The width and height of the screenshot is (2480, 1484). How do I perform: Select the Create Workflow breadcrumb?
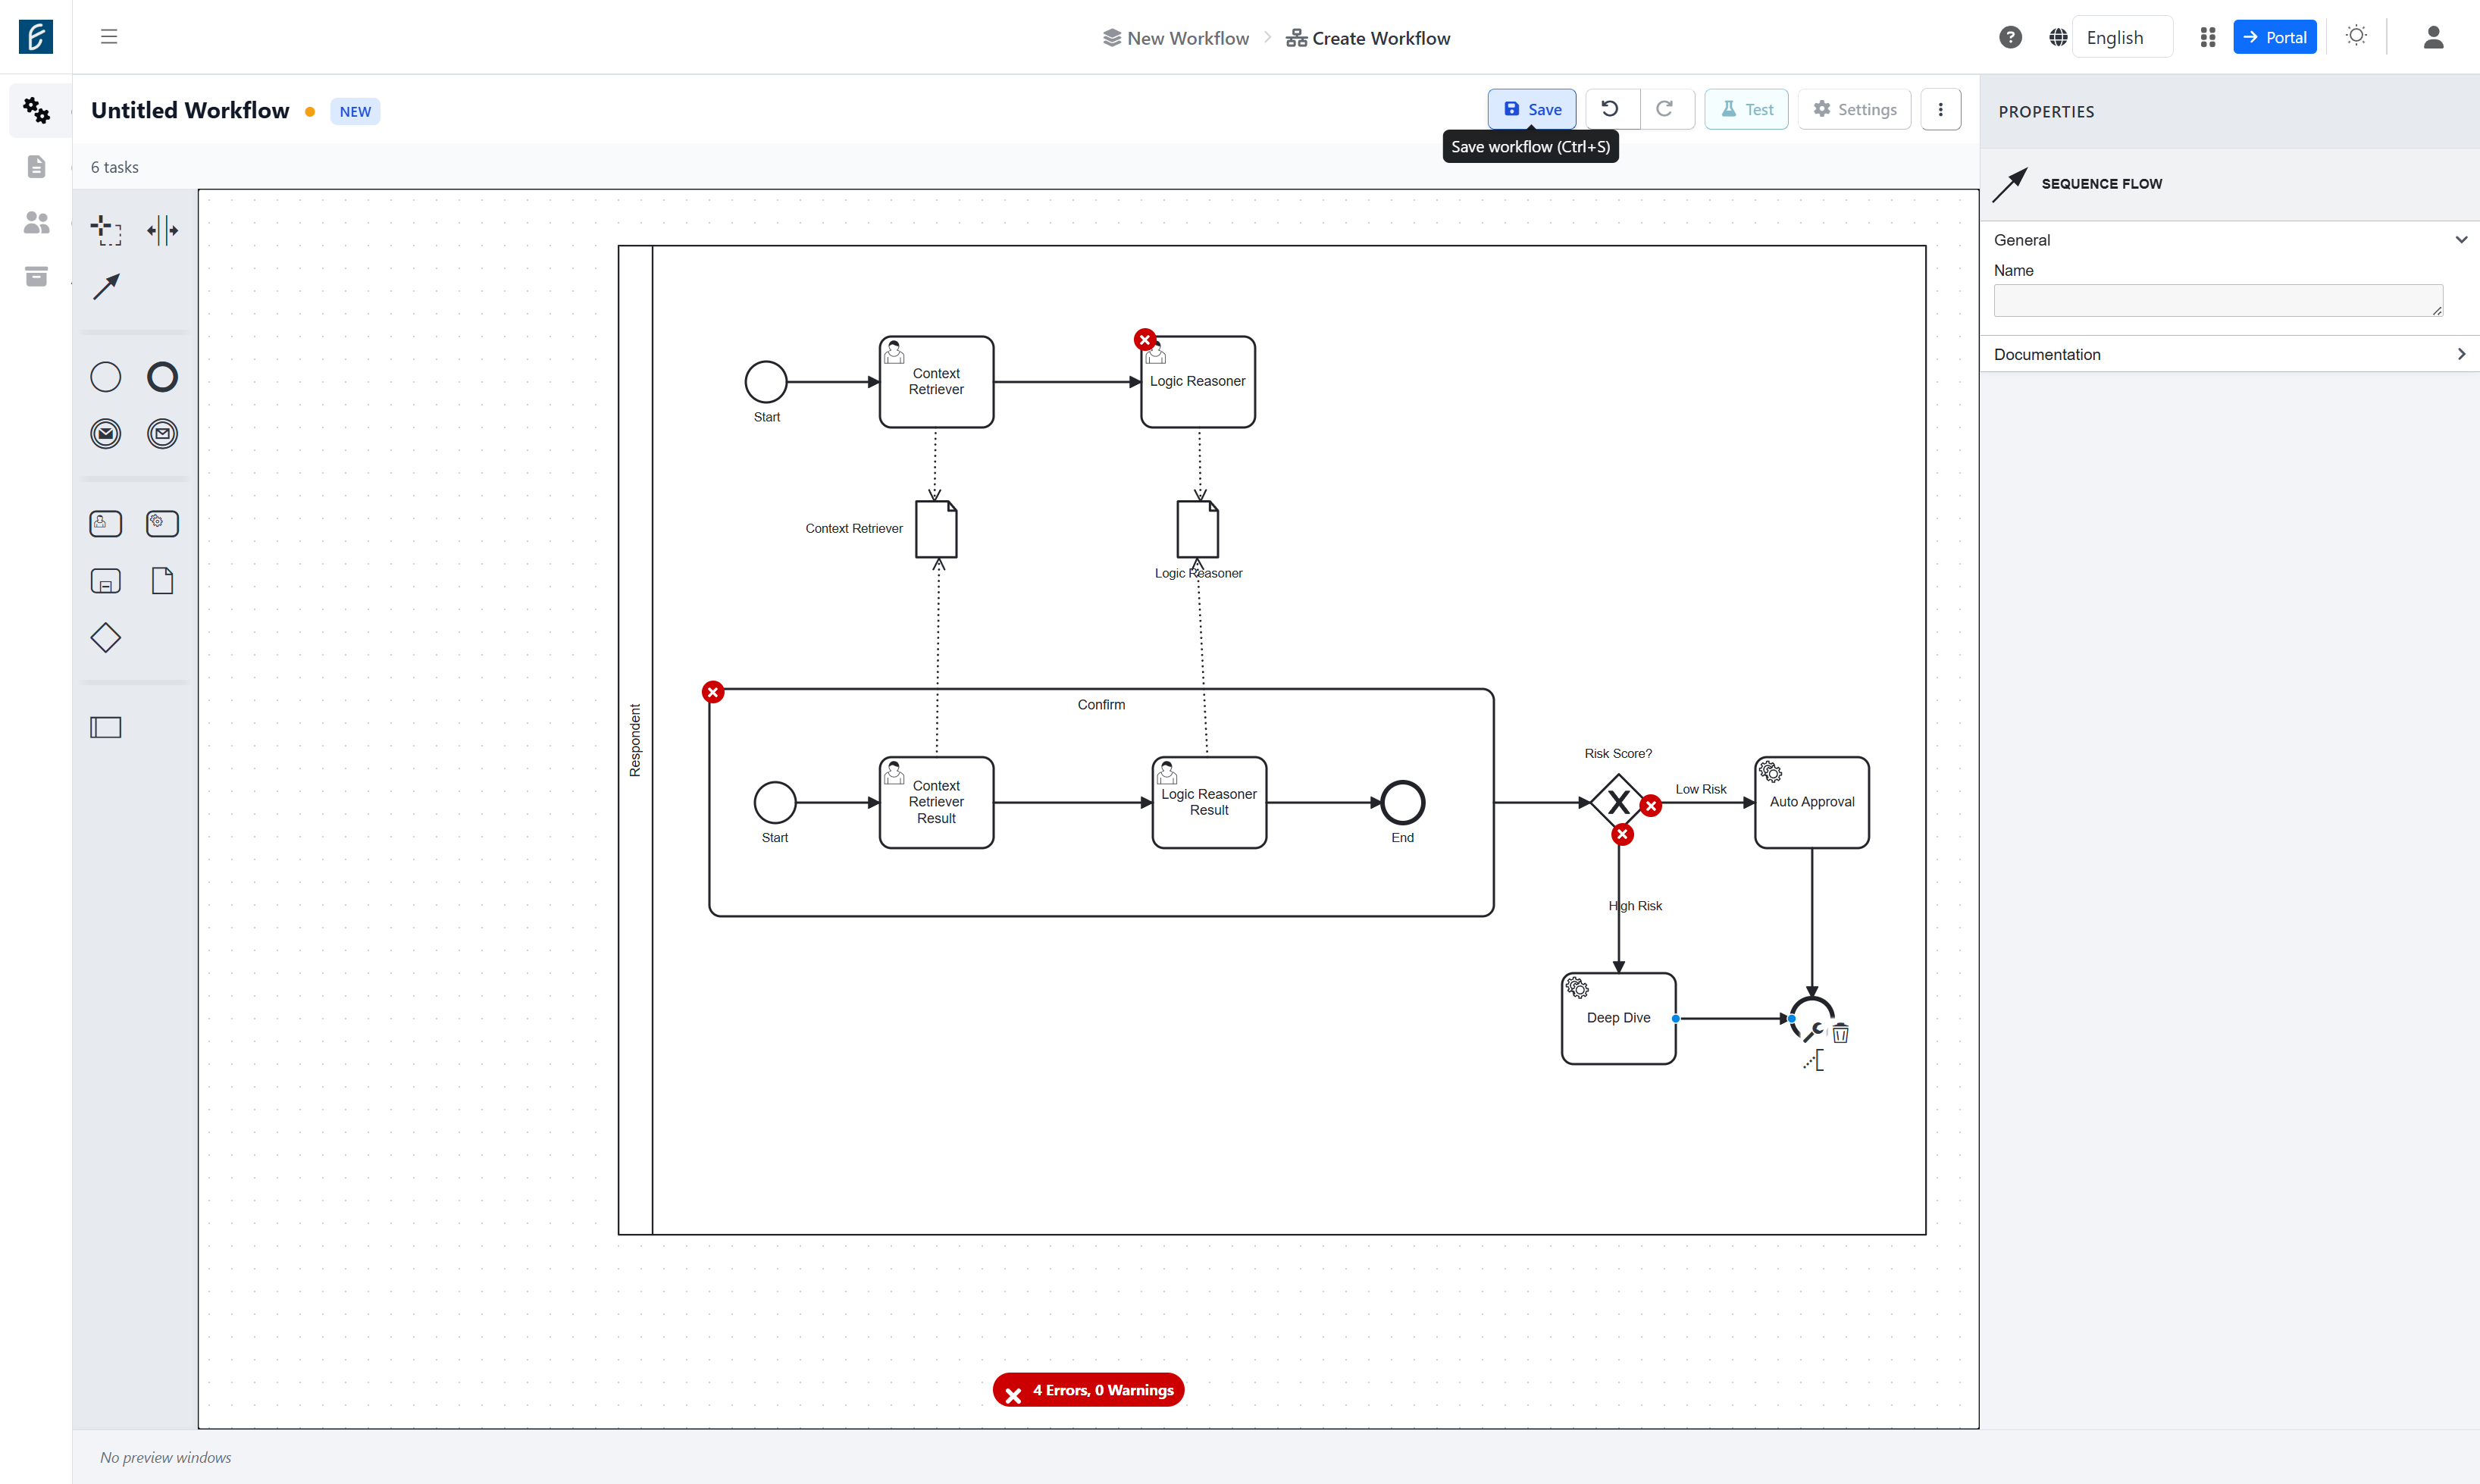[1367, 38]
